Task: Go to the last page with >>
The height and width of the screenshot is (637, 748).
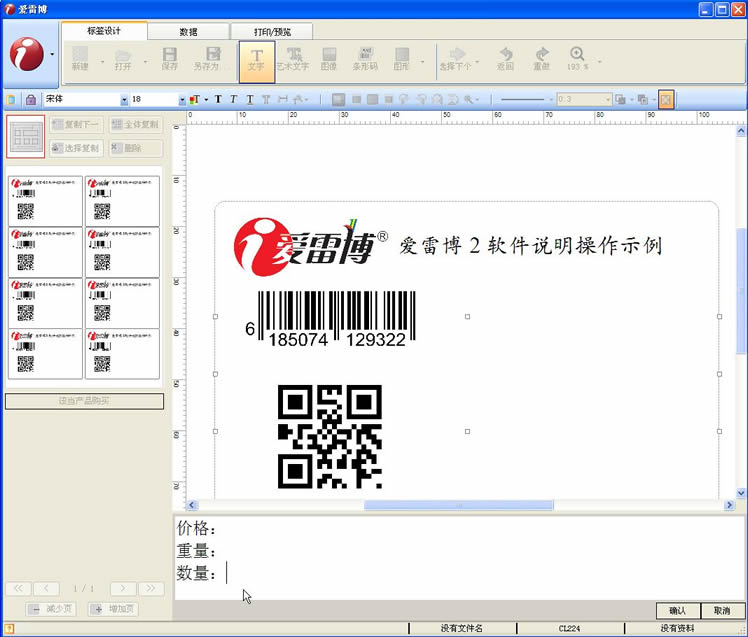Action: coord(151,588)
